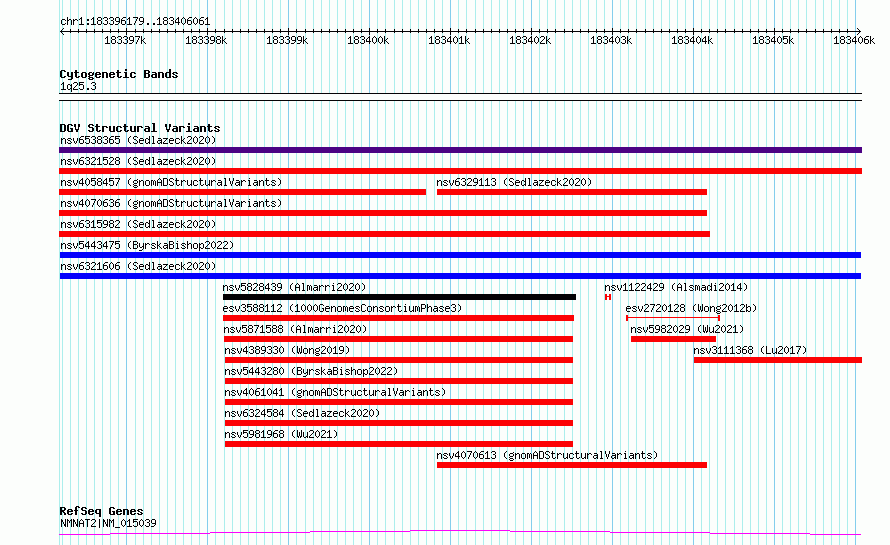The image size is (890, 545).
Task: Click the 183405k ruler tick label
Action: [x=773, y=40]
